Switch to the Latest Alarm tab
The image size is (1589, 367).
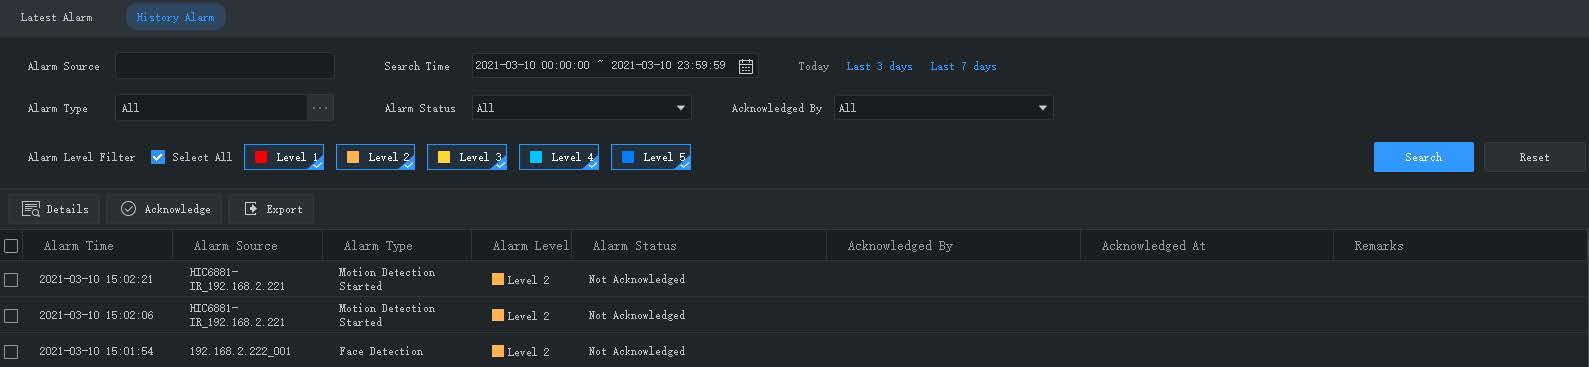click(56, 17)
